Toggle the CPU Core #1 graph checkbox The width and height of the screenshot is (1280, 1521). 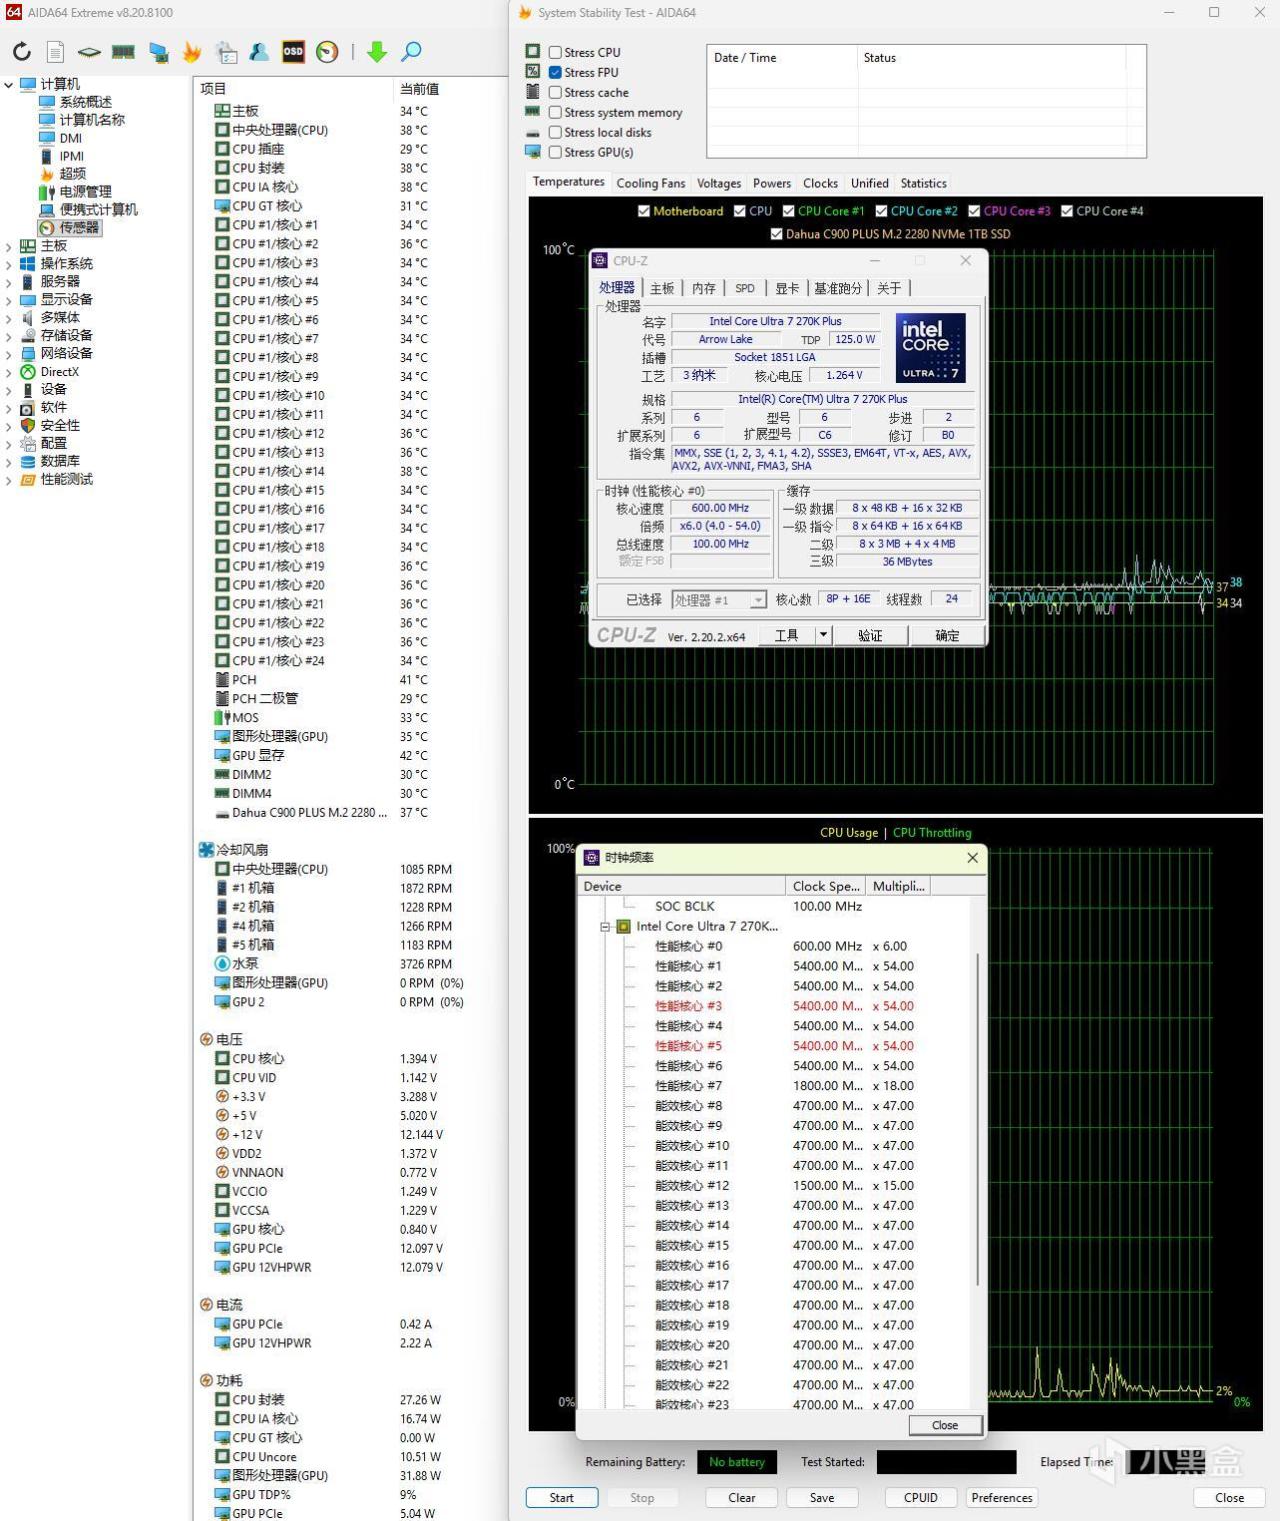point(789,211)
